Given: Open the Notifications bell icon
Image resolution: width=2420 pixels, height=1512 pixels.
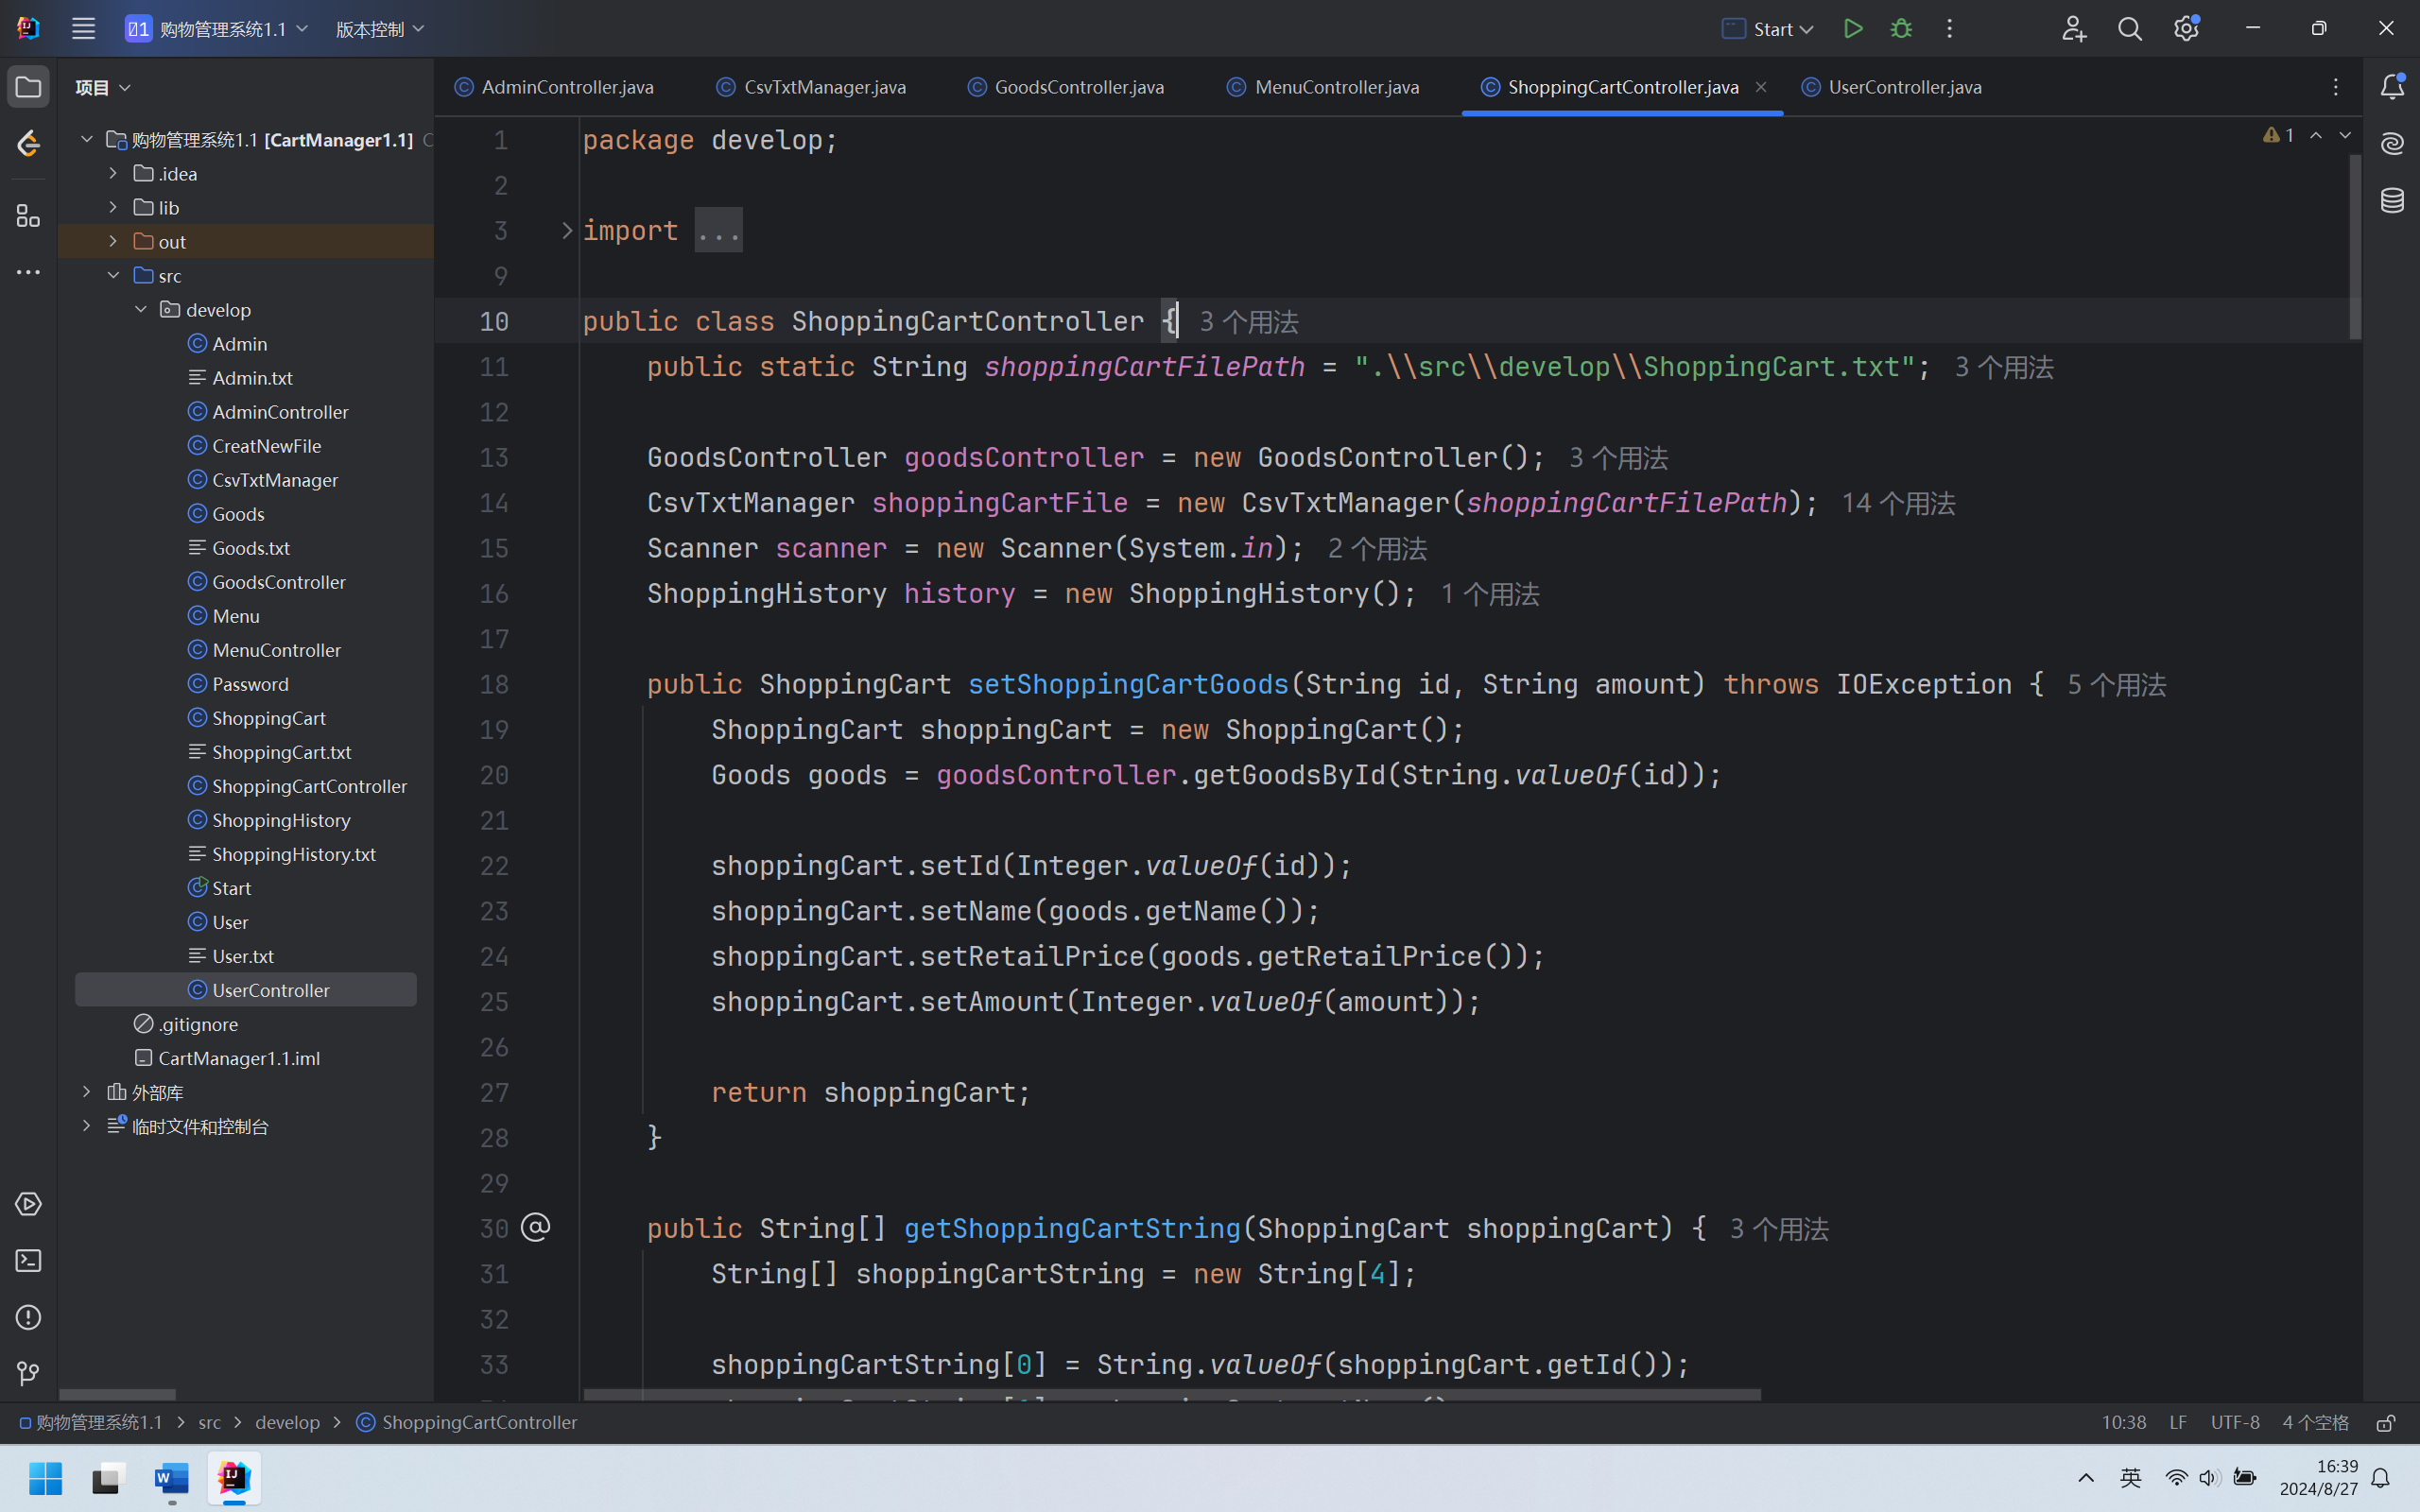Looking at the screenshot, I should tap(2392, 87).
